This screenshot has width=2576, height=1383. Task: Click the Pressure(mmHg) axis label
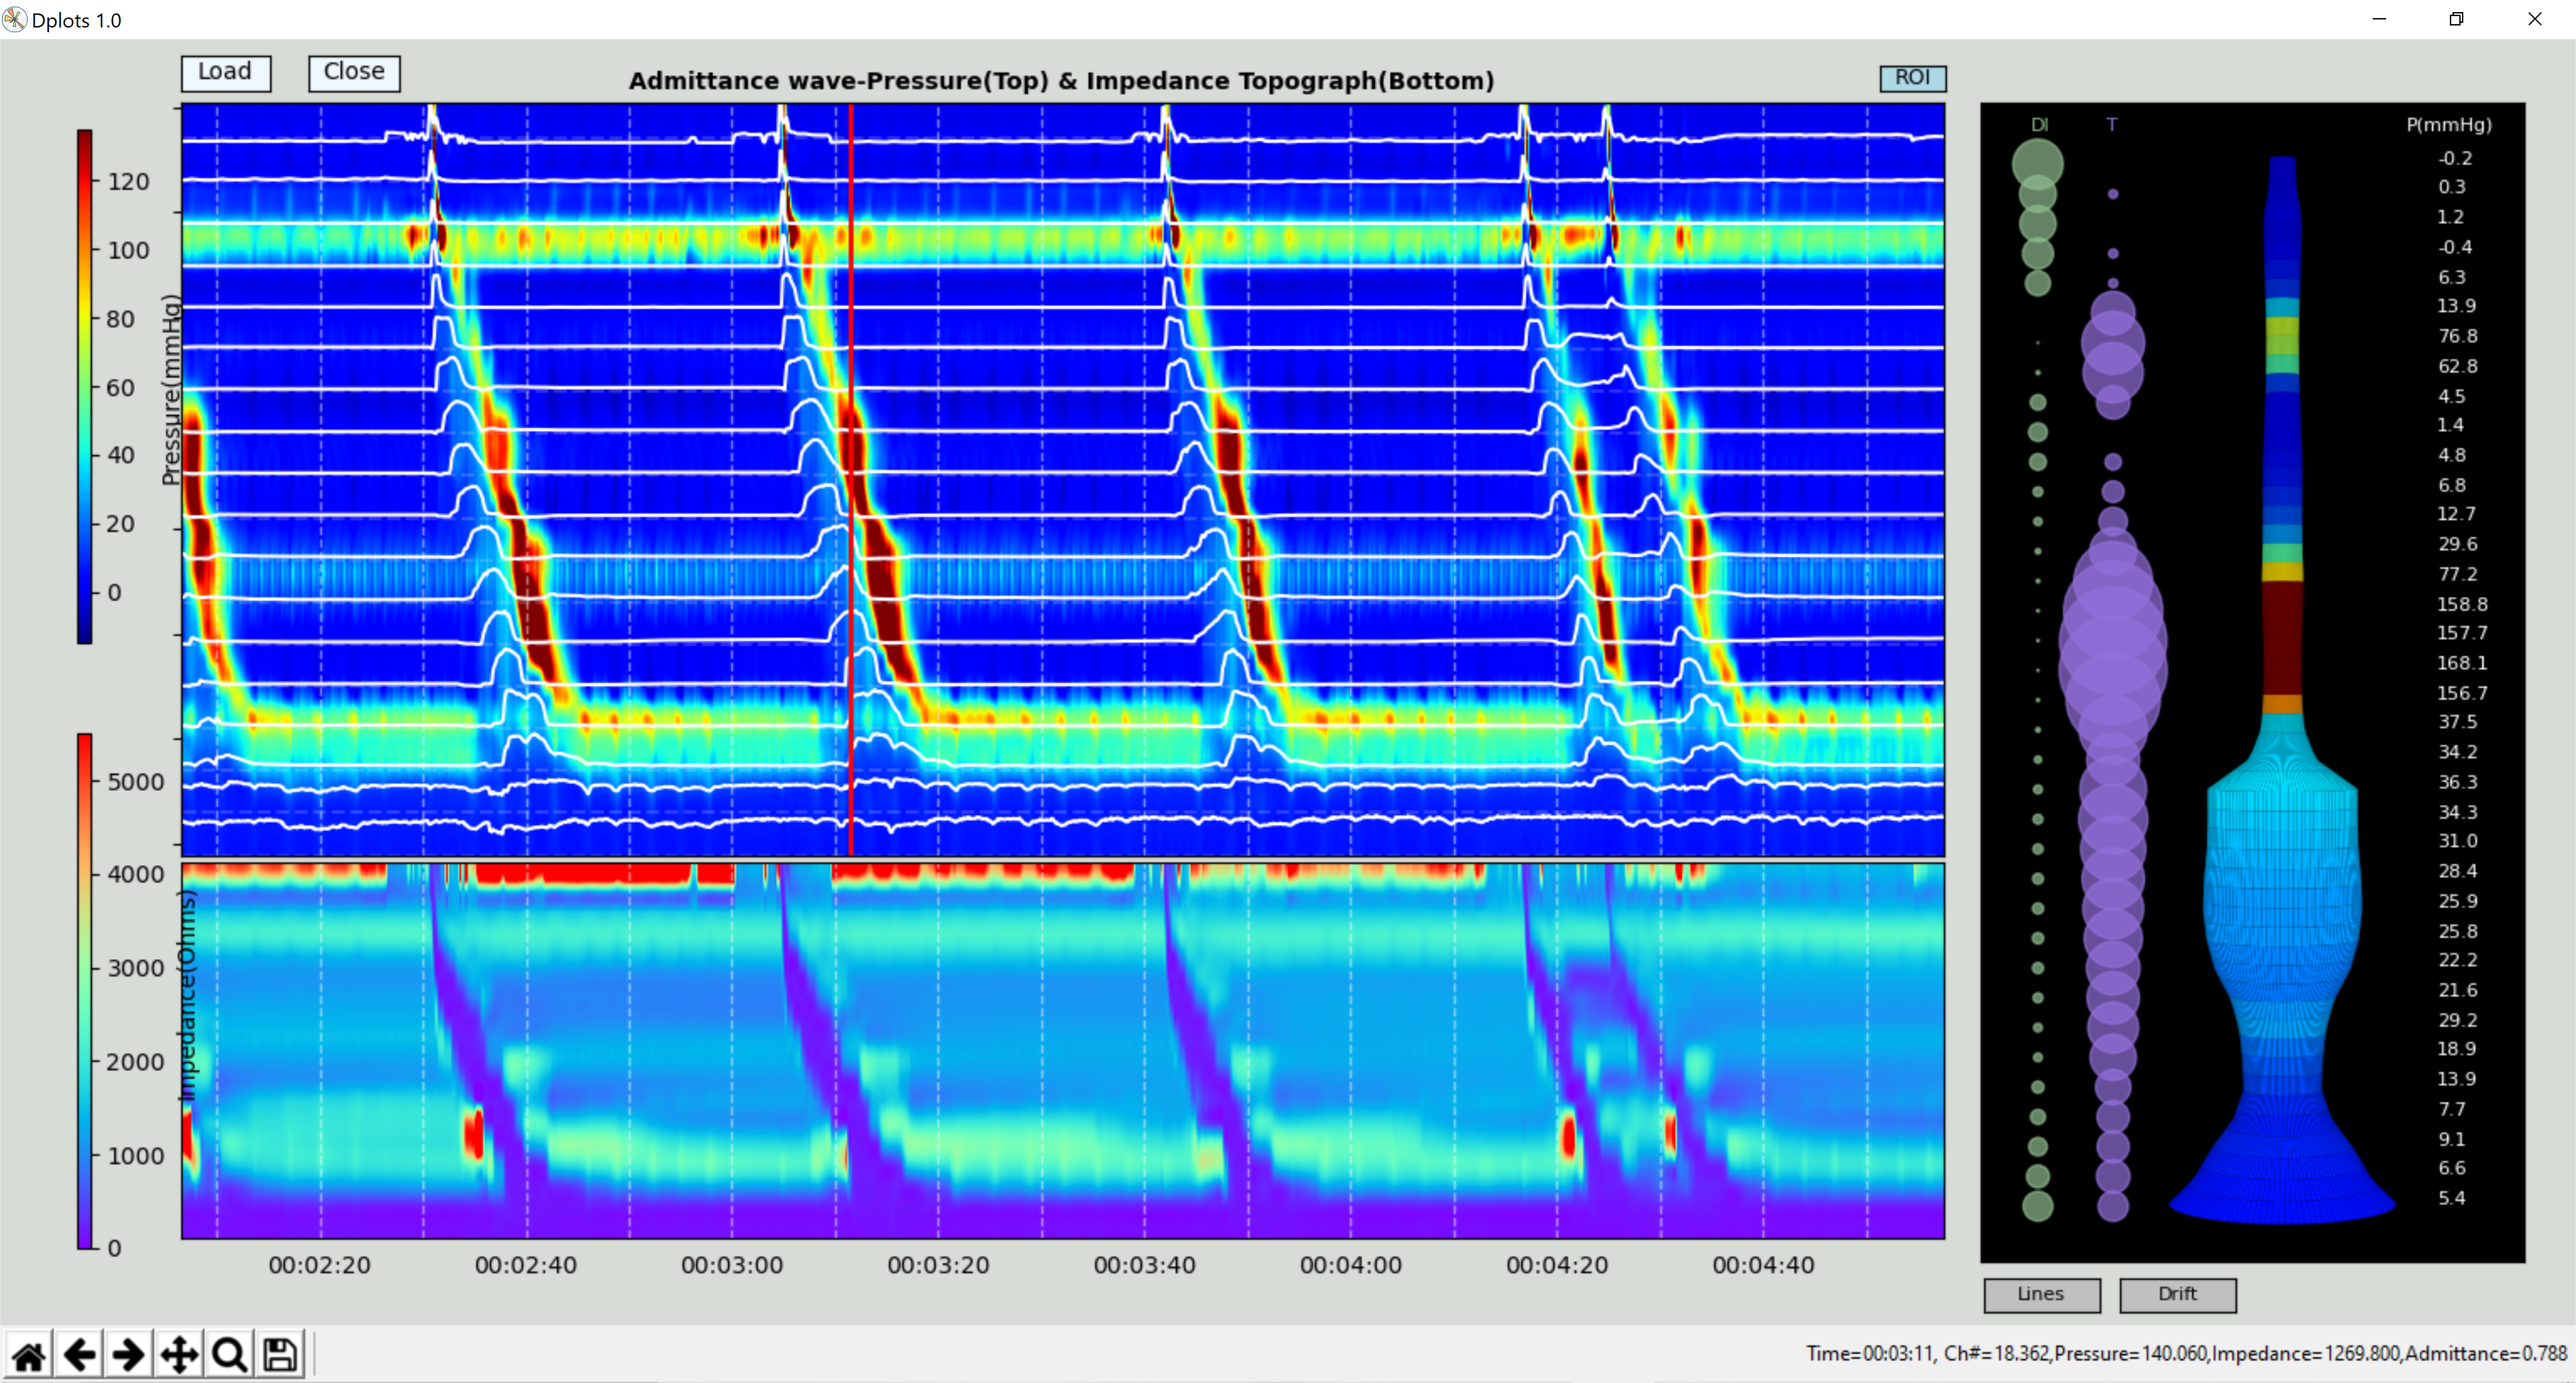click(171, 390)
